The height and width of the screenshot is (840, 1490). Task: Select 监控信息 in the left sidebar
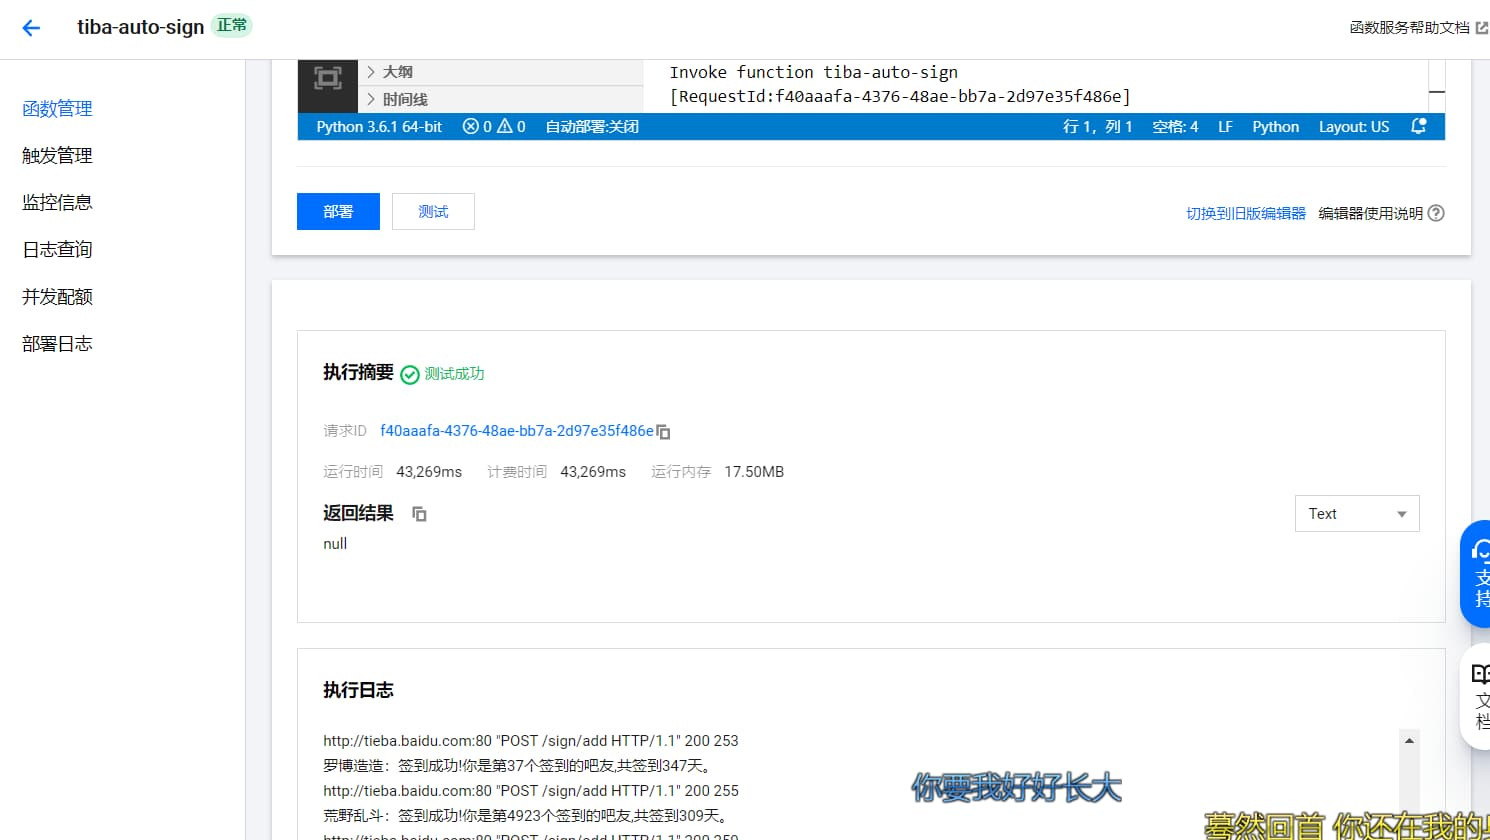(x=56, y=202)
